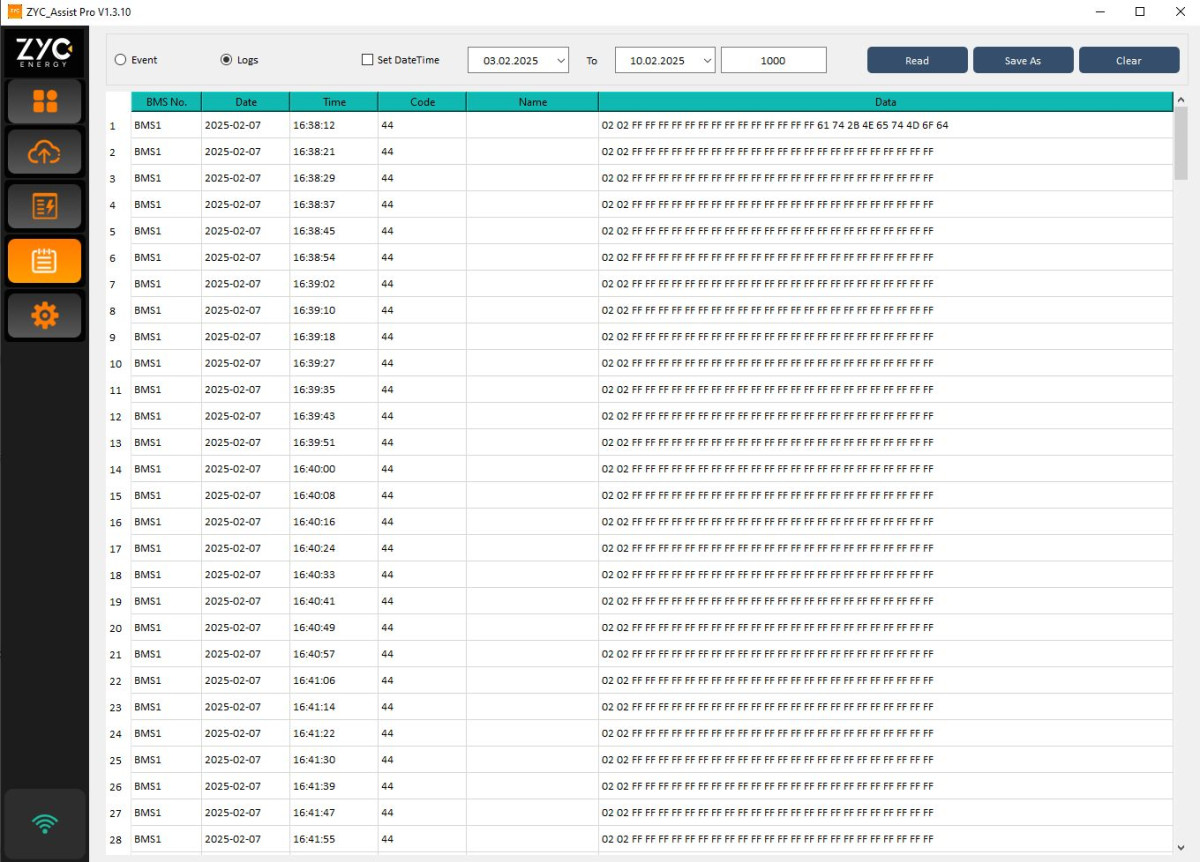1200x862 pixels.
Task: Click the Time column header
Action: click(334, 102)
